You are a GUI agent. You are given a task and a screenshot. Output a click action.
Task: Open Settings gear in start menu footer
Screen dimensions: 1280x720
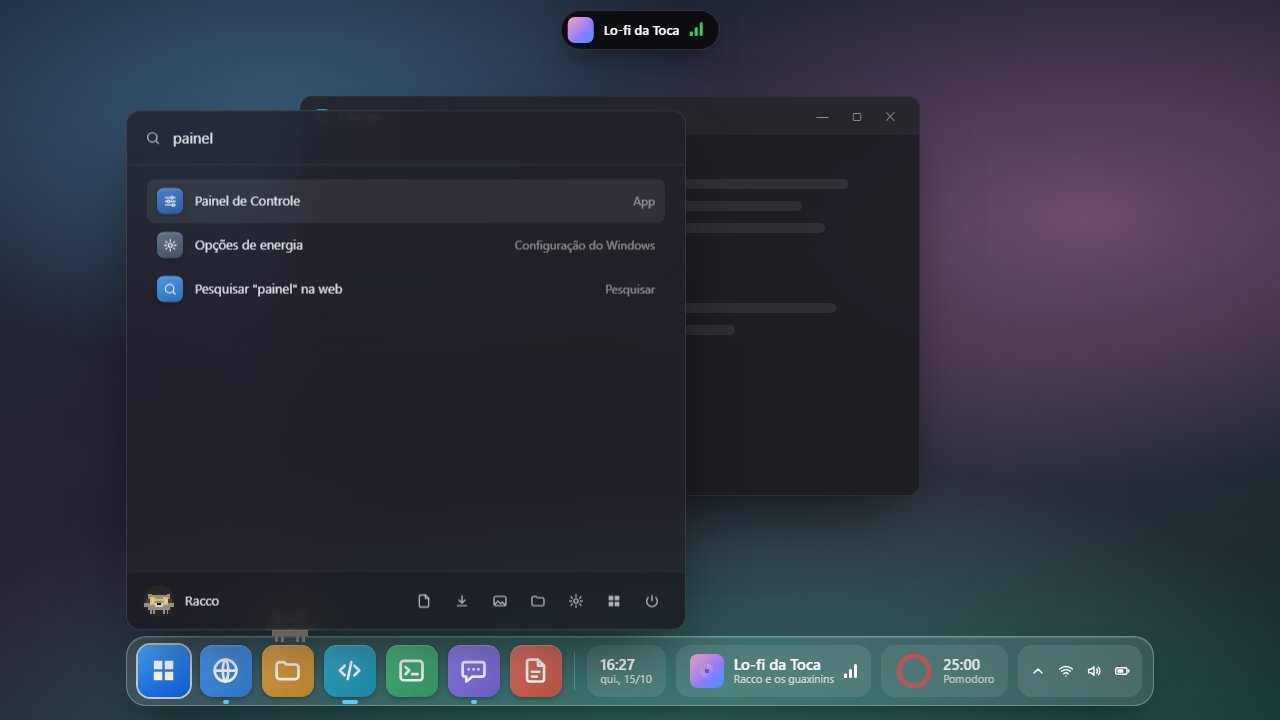coord(576,601)
